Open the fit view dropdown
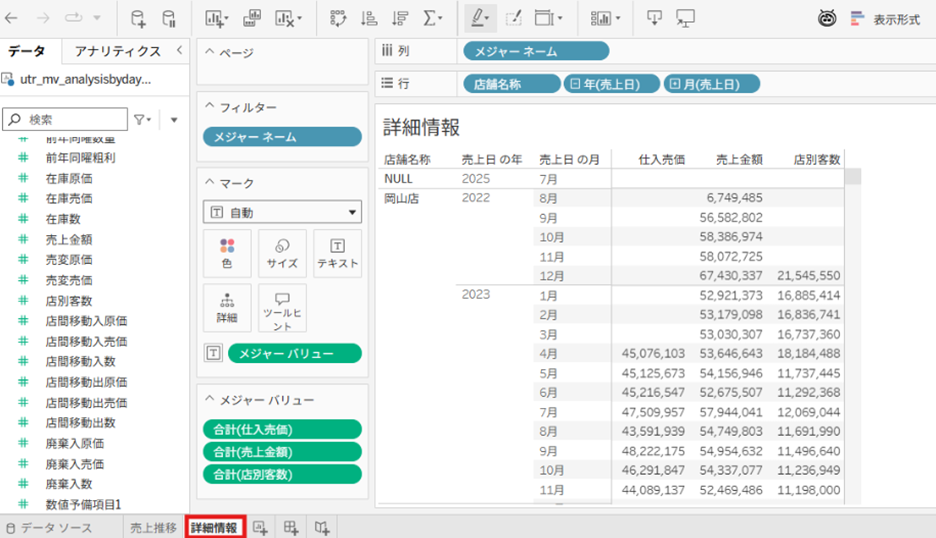Image resolution: width=936 pixels, height=538 pixels. 549,19
